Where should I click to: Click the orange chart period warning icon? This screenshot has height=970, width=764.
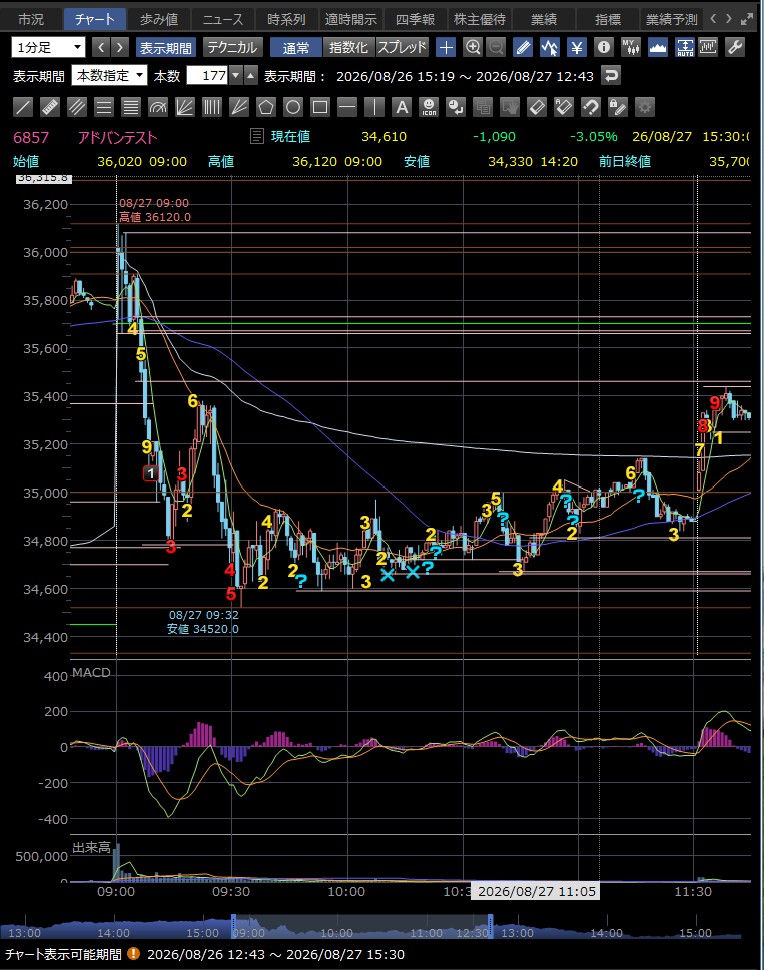click(x=133, y=953)
